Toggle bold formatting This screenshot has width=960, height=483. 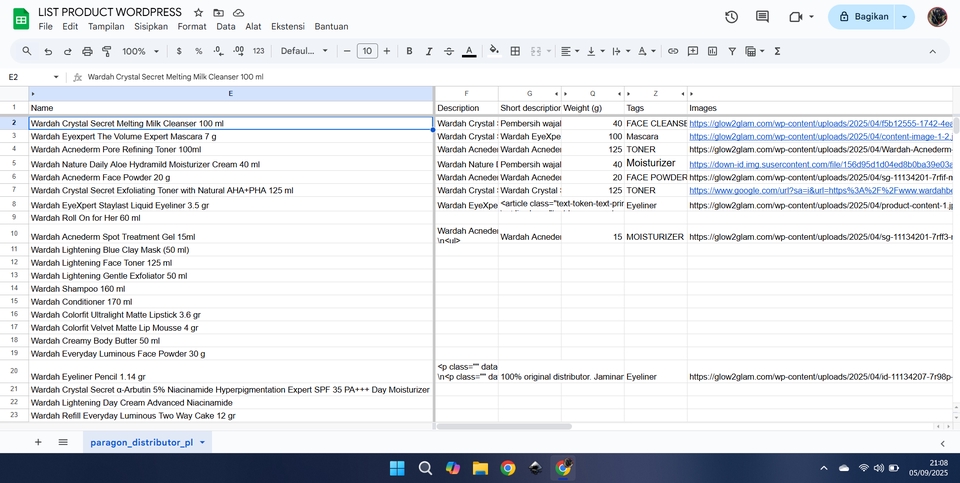point(410,51)
